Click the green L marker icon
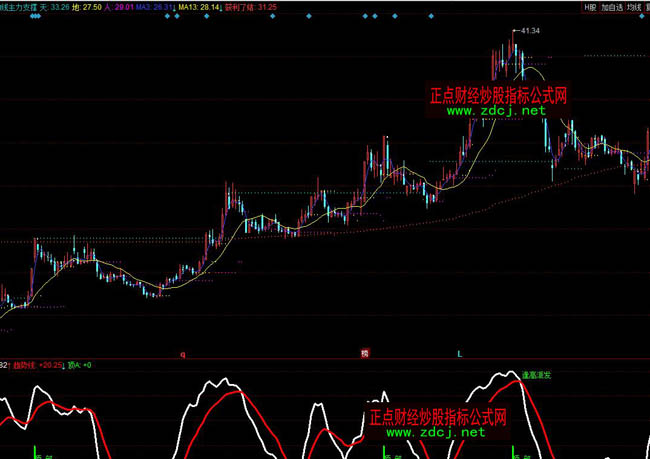This screenshot has height=459, width=650. coord(459,354)
